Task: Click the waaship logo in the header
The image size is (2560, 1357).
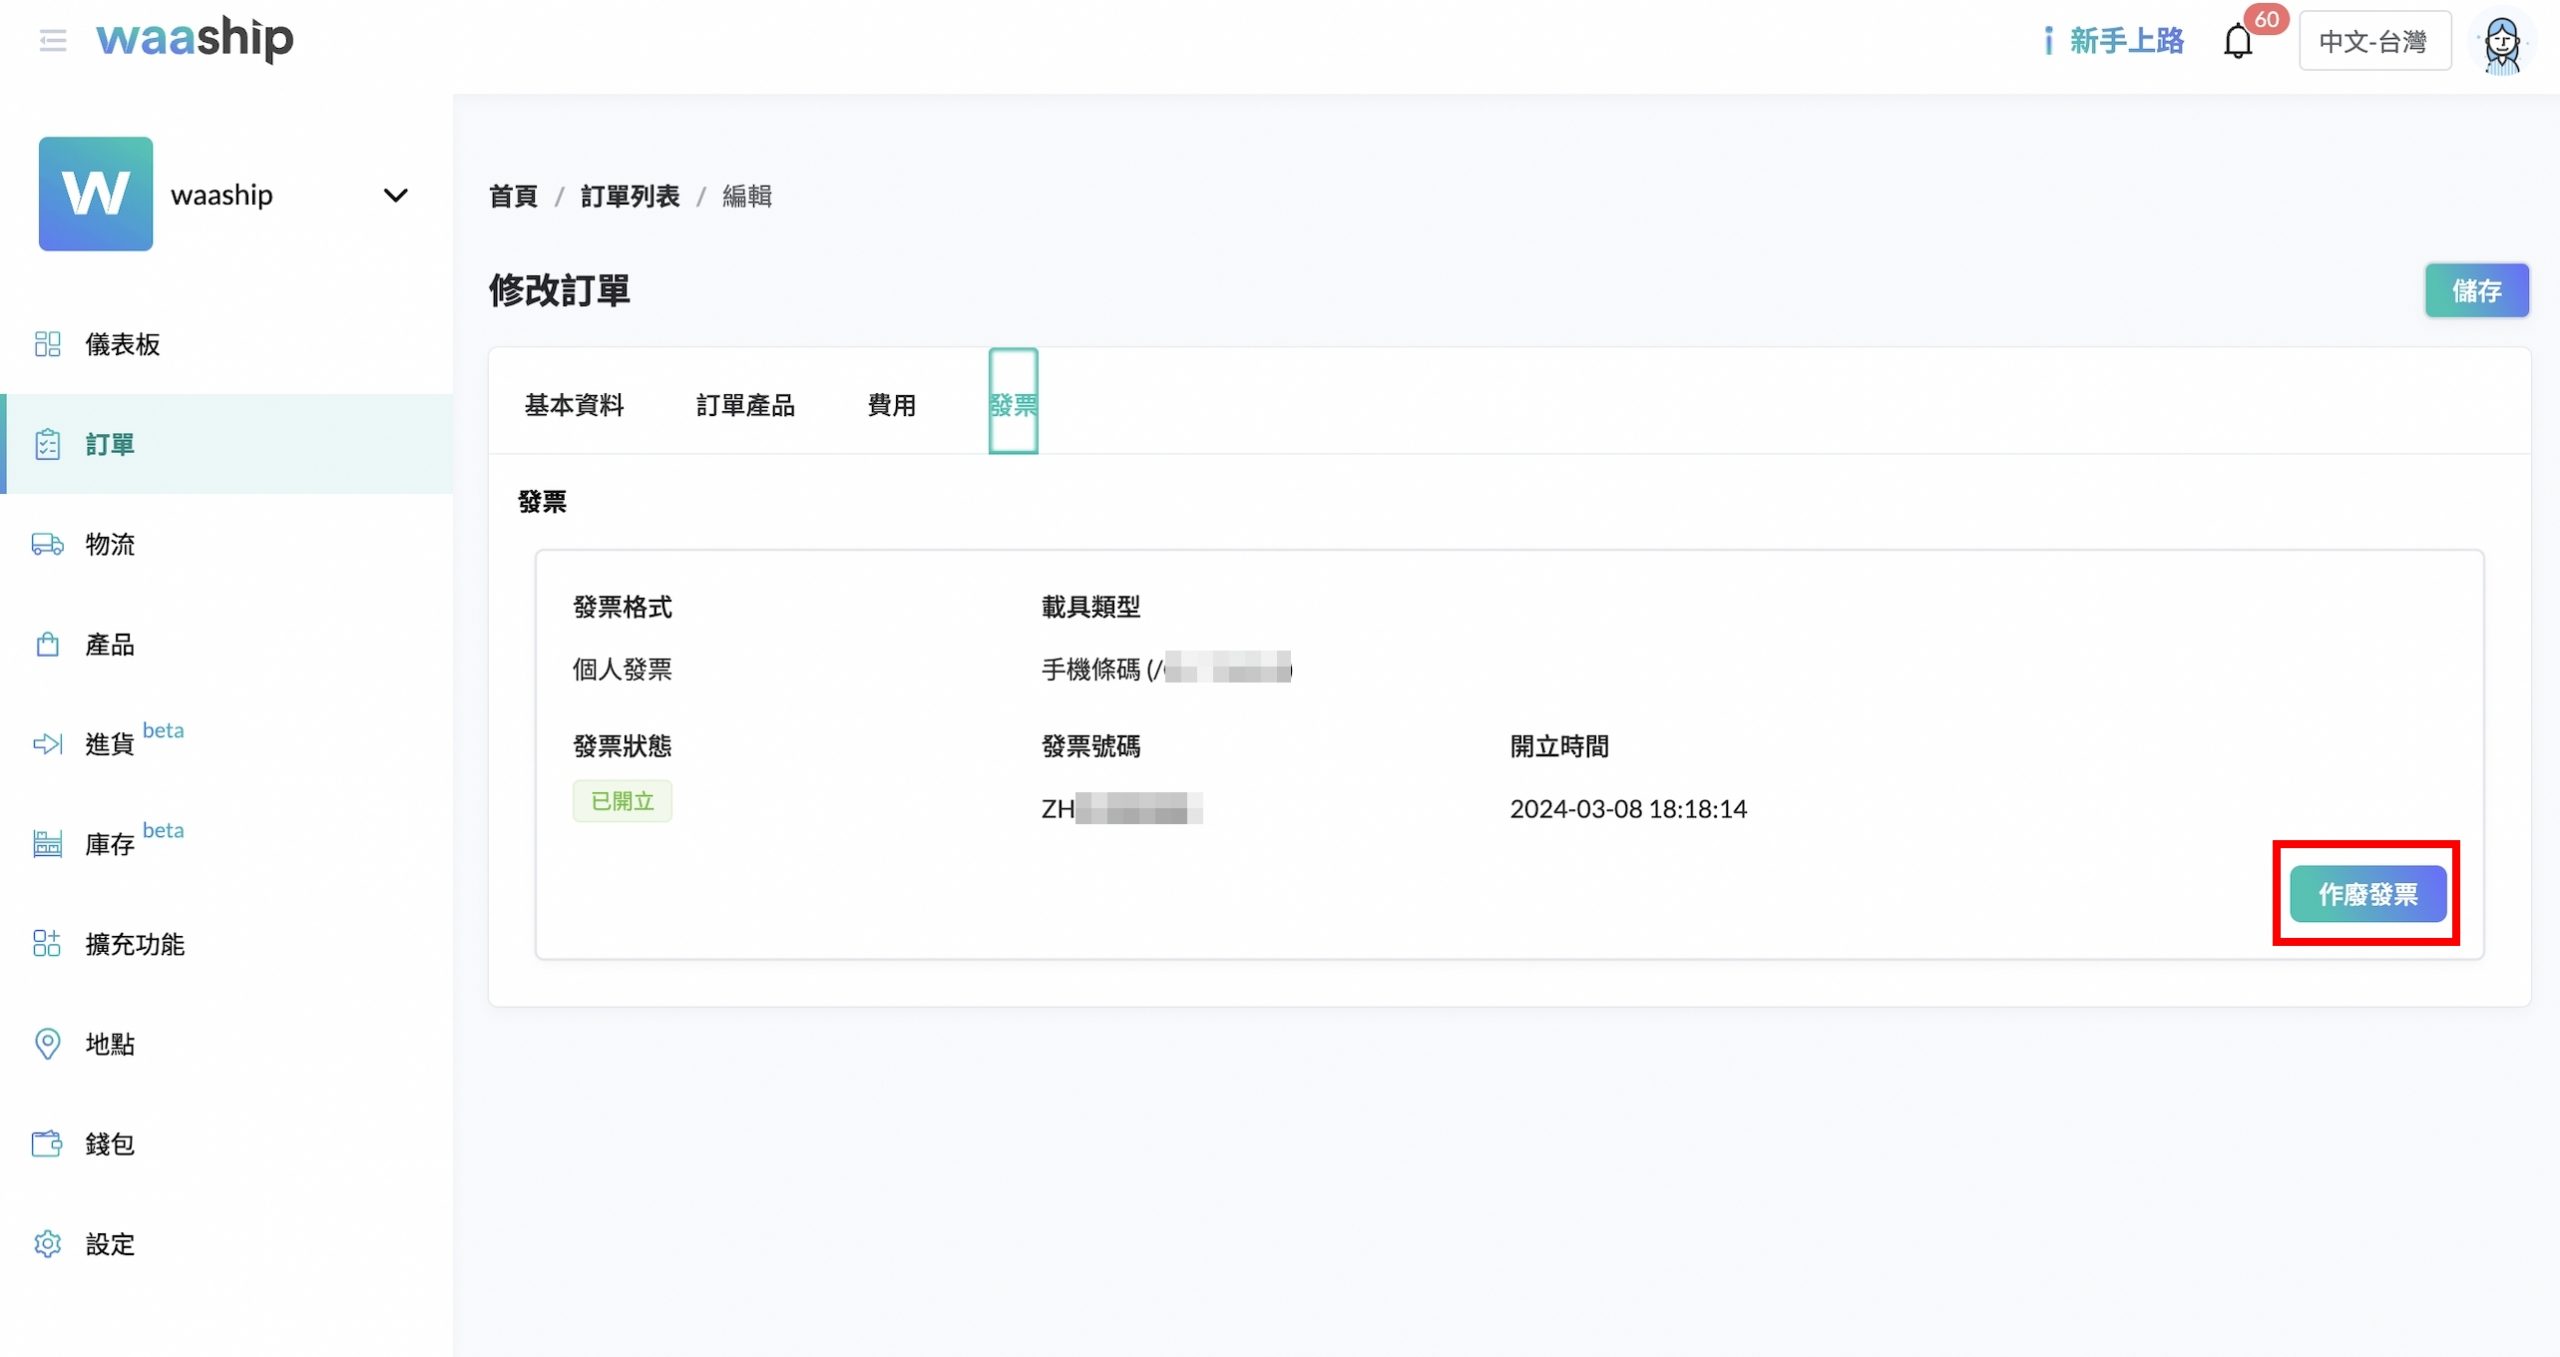Action: tap(195, 38)
